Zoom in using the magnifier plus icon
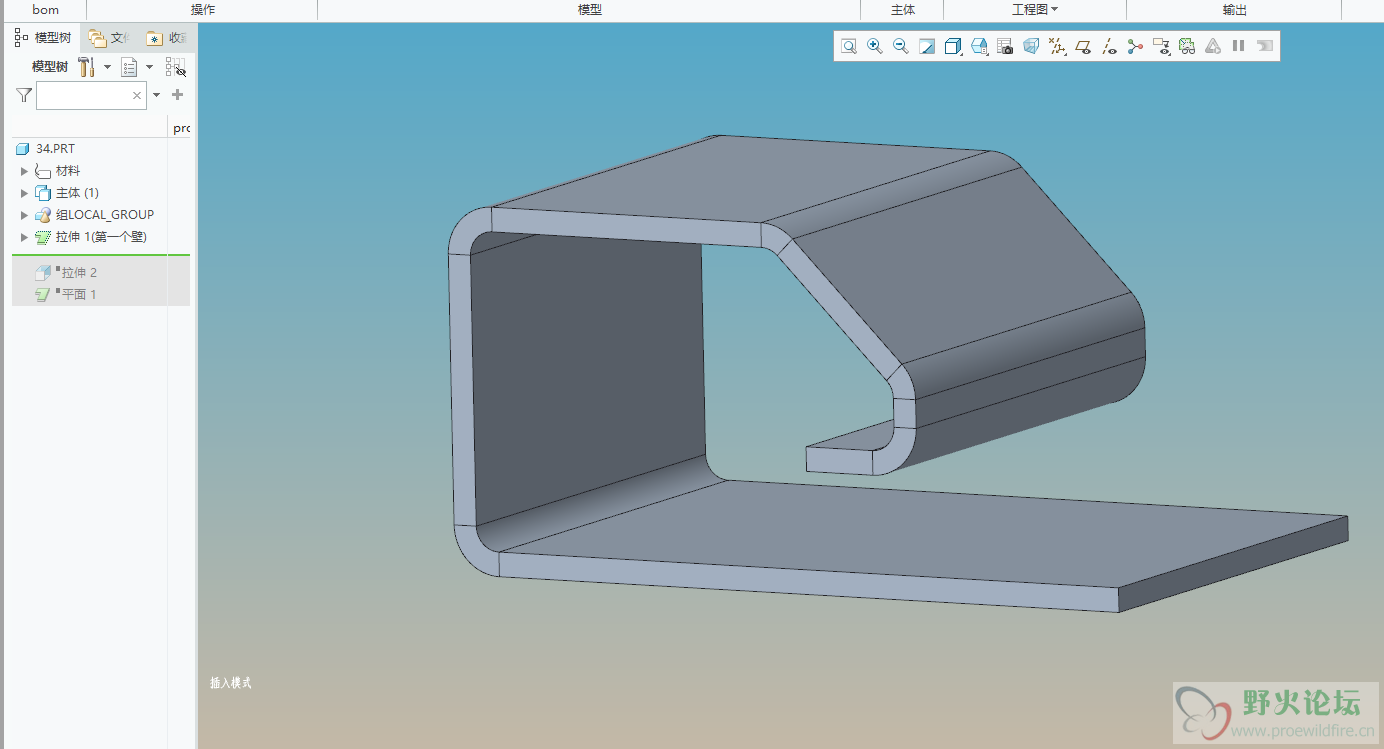 [x=875, y=46]
